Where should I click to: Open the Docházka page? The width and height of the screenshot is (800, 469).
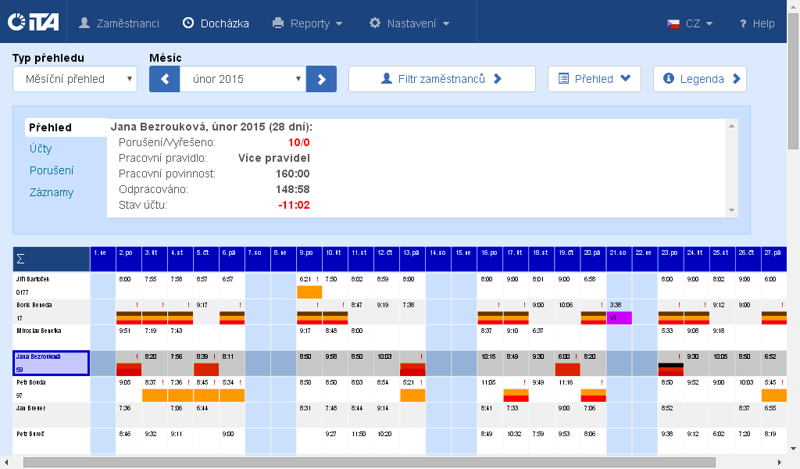point(215,23)
